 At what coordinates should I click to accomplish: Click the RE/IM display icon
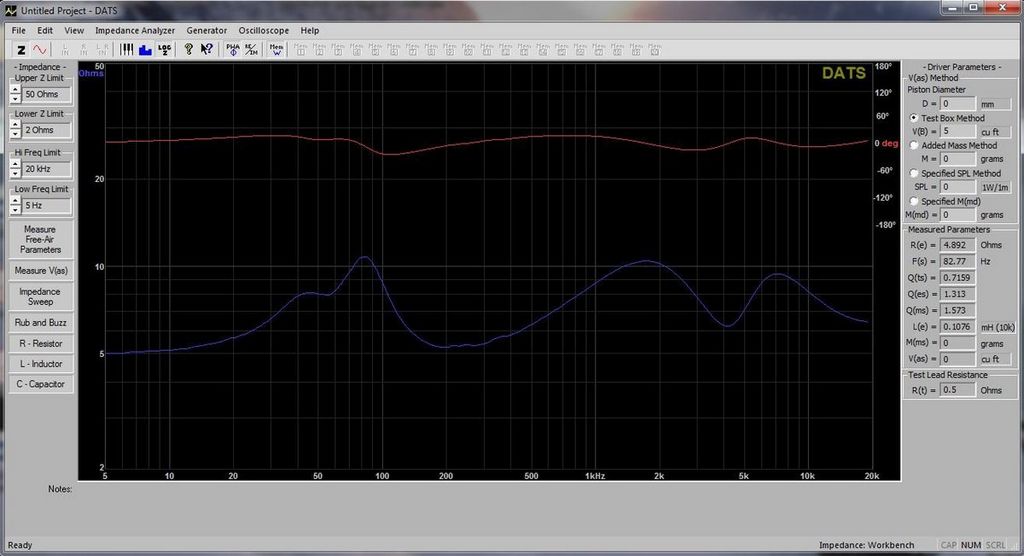pyautogui.click(x=251, y=50)
